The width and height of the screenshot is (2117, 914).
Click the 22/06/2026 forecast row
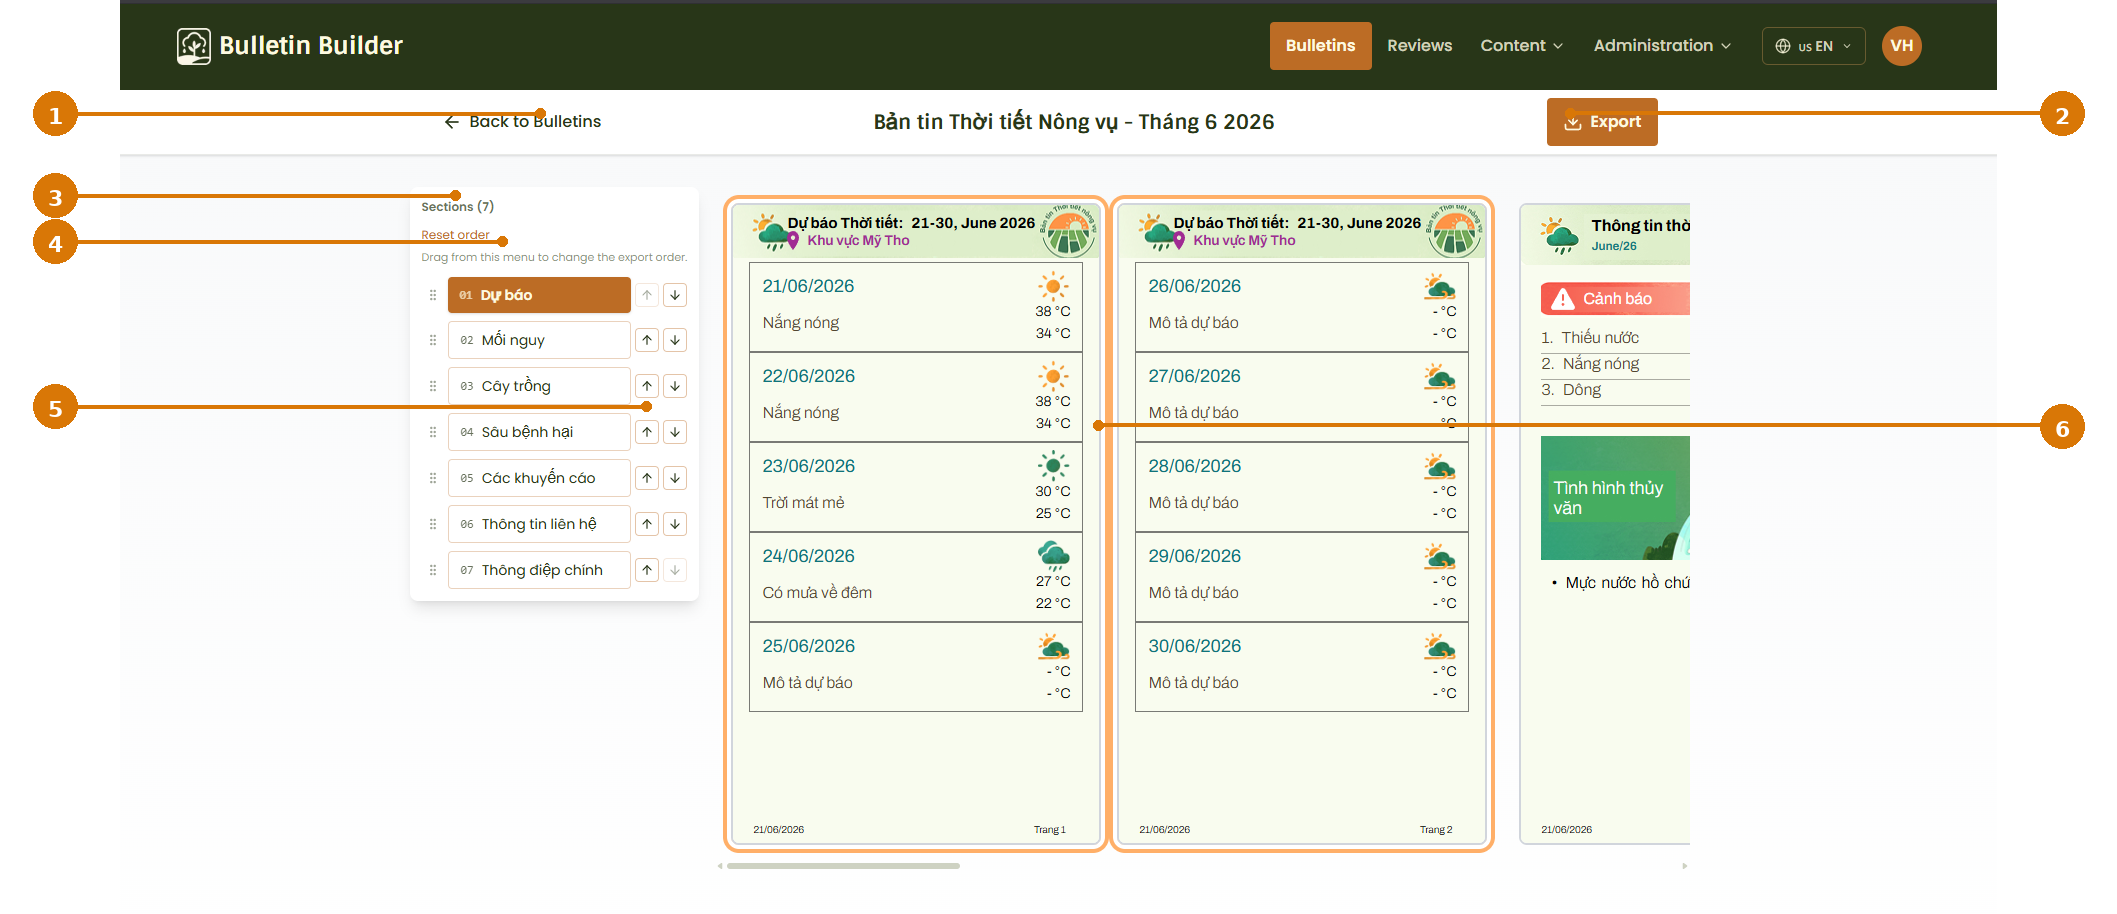916,397
